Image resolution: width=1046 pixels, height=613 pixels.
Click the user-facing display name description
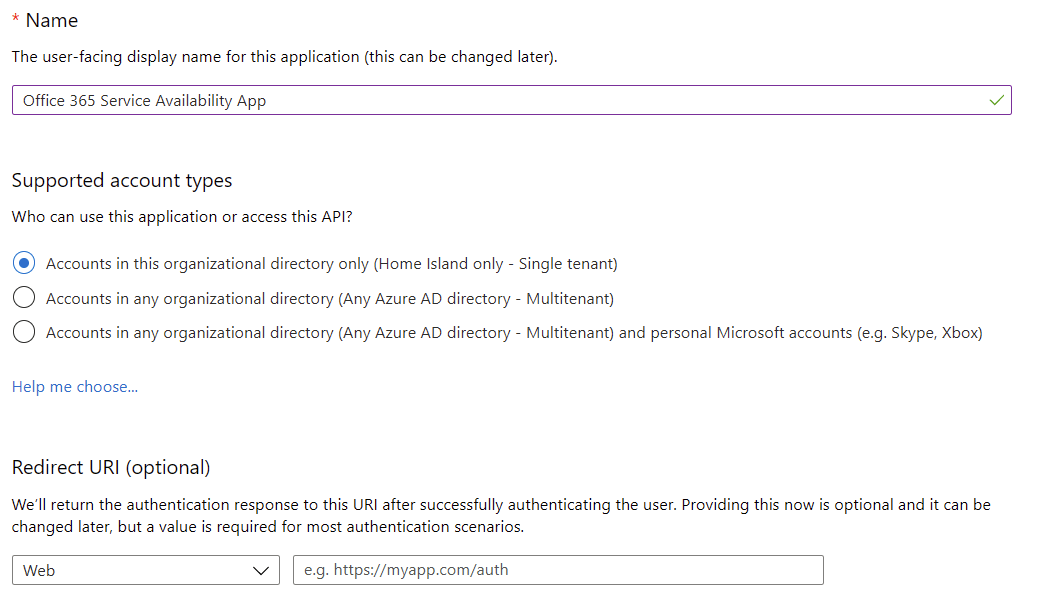[x=285, y=57]
